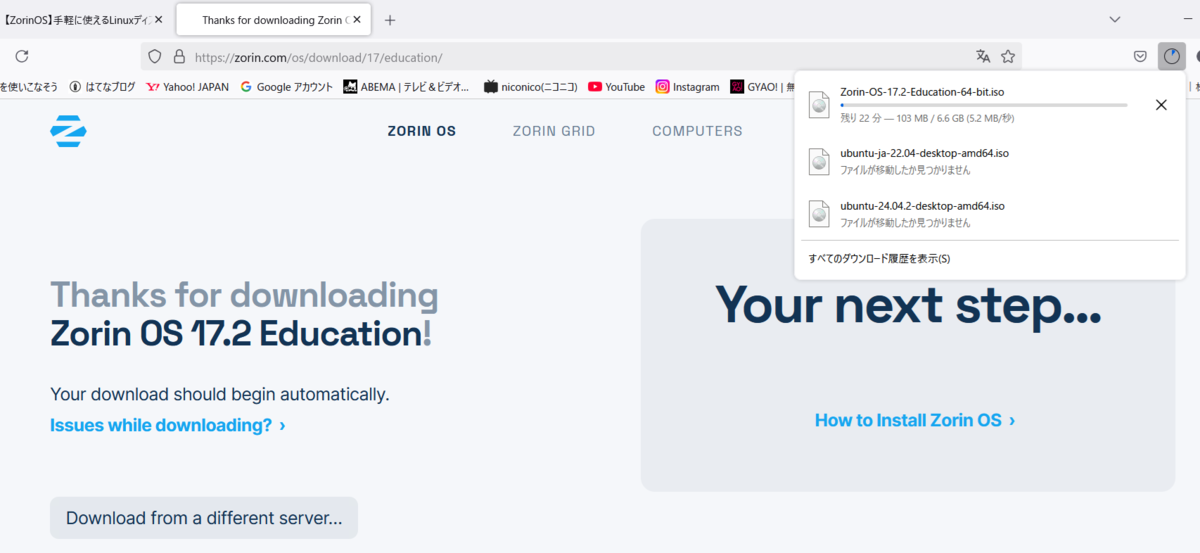
Task: Click file icon of Zorin ISO download
Action: [x=820, y=105]
